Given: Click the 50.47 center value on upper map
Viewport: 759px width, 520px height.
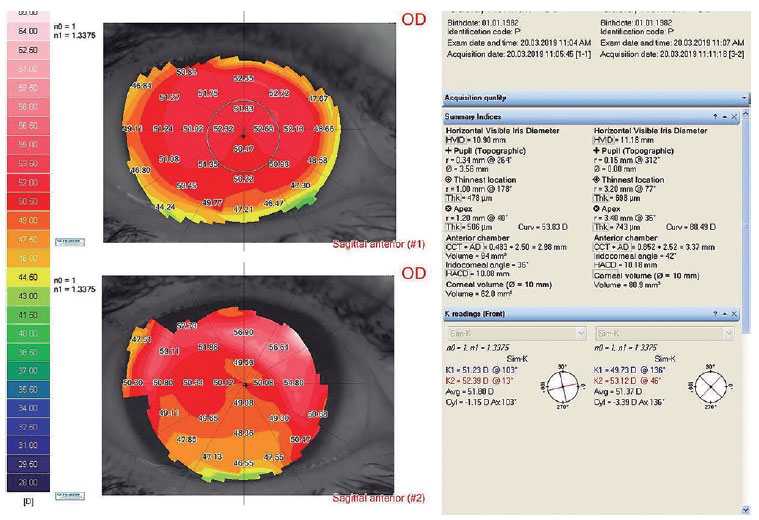Looking at the screenshot, I should coord(244,147).
